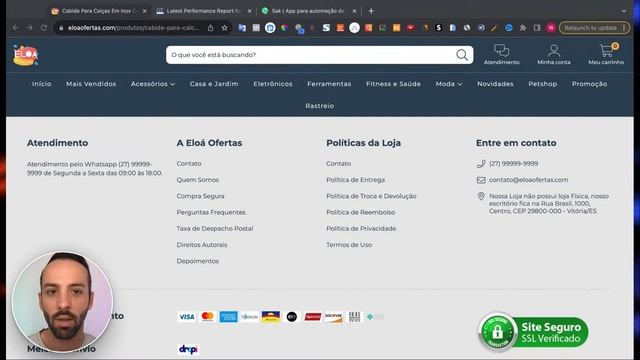Open Taxa de Despacho Postal link
Viewport: 640px width, 360px height.
click(215, 229)
